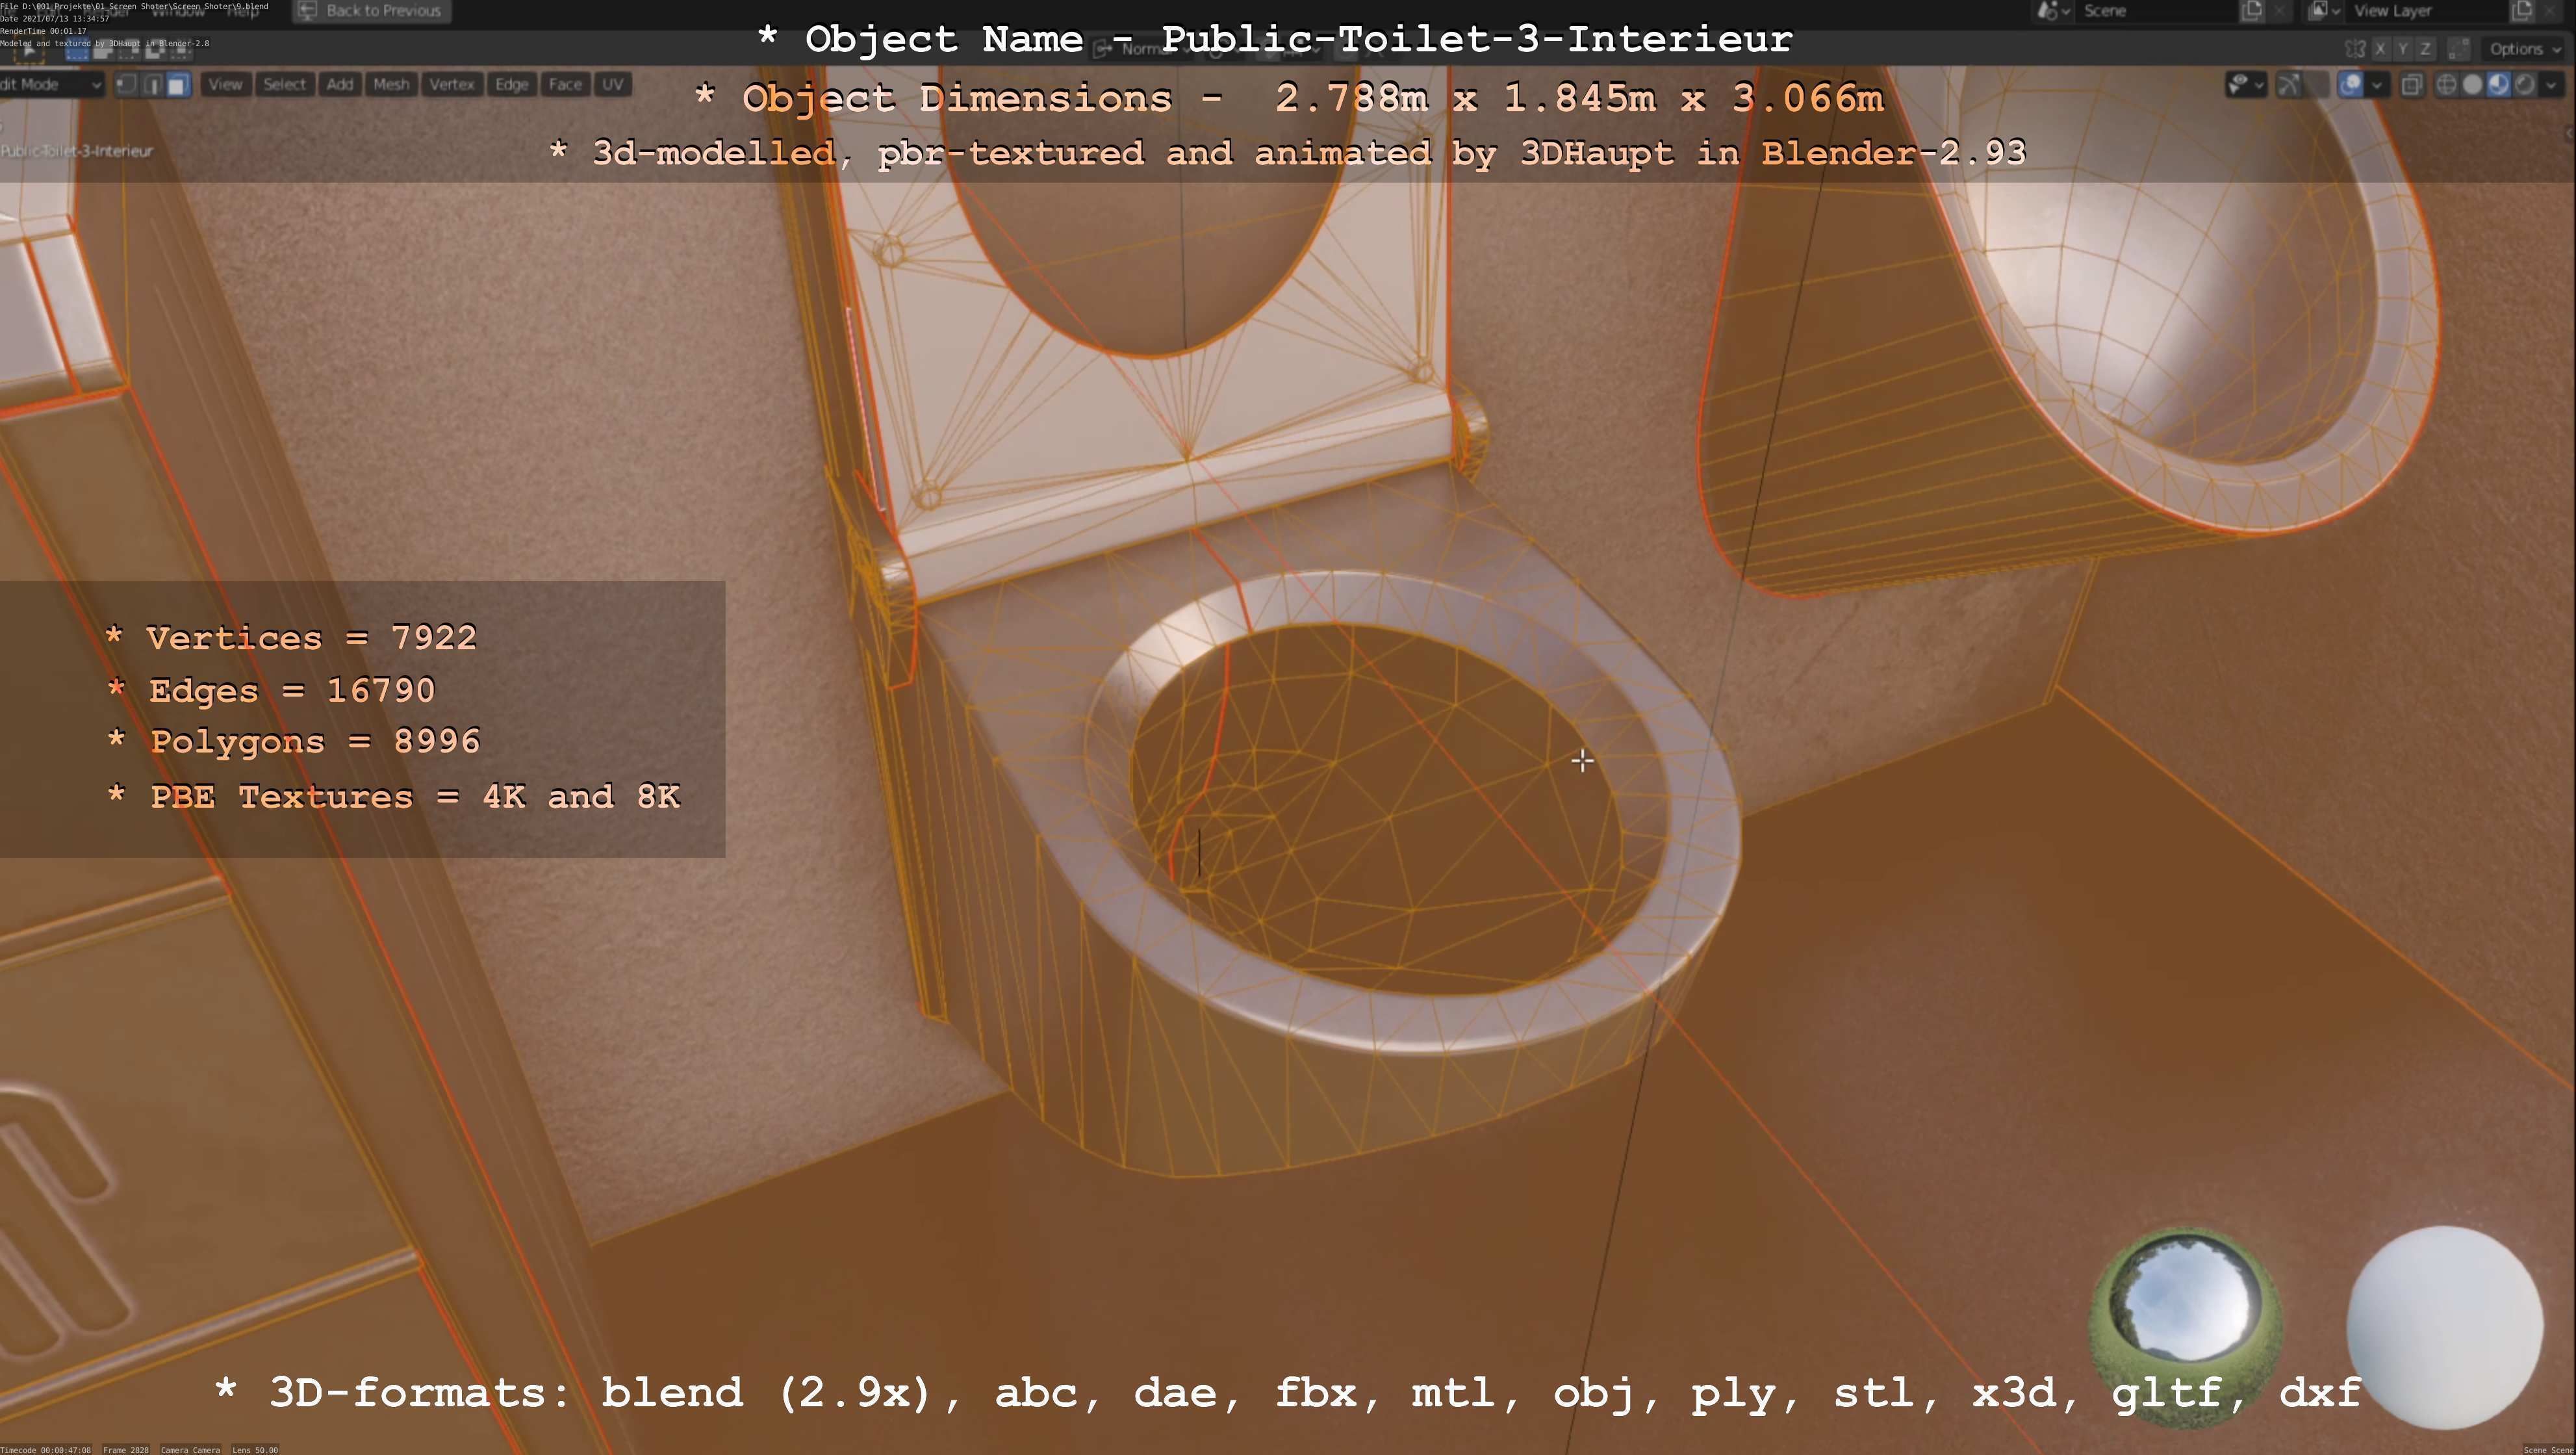The height and width of the screenshot is (1455, 2576).
Task: Click the mesh mirror symmetry icon
Action: [2356, 49]
